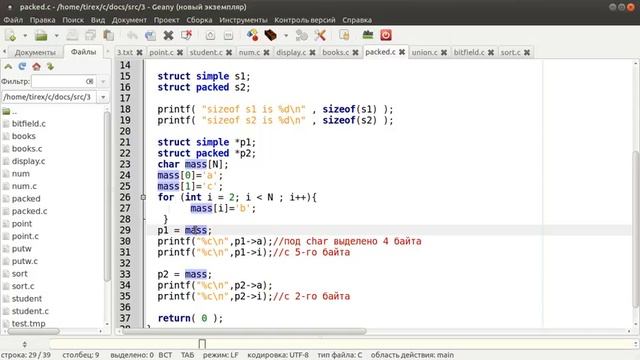Go to home directory in file browser
Viewport: 640px width, 360px height.
pyautogui.click(x=36, y=66)
